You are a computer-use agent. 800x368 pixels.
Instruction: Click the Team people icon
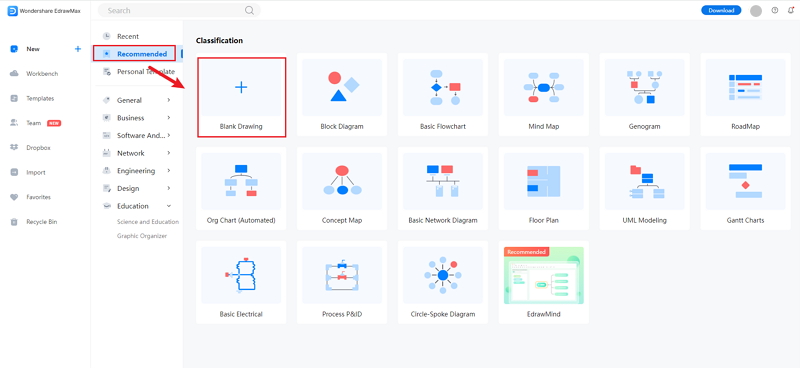point(14,123)
